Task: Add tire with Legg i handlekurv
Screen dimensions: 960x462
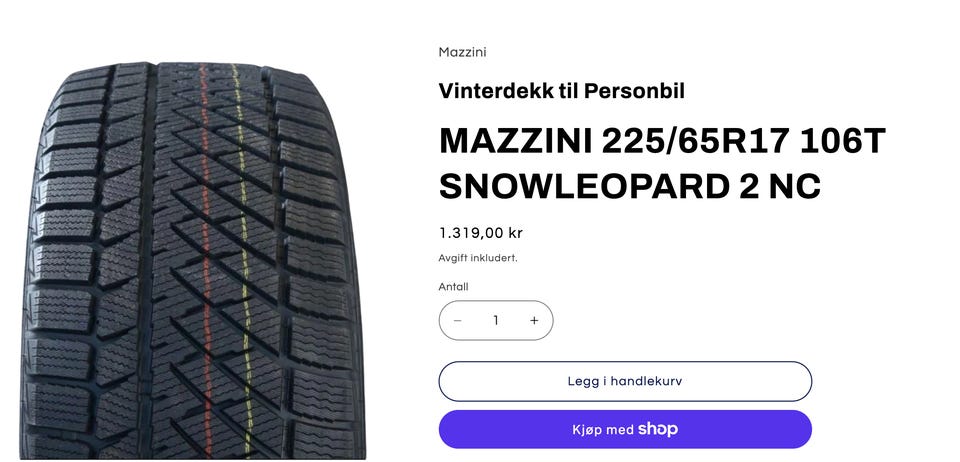Action: tap(625, 381)
